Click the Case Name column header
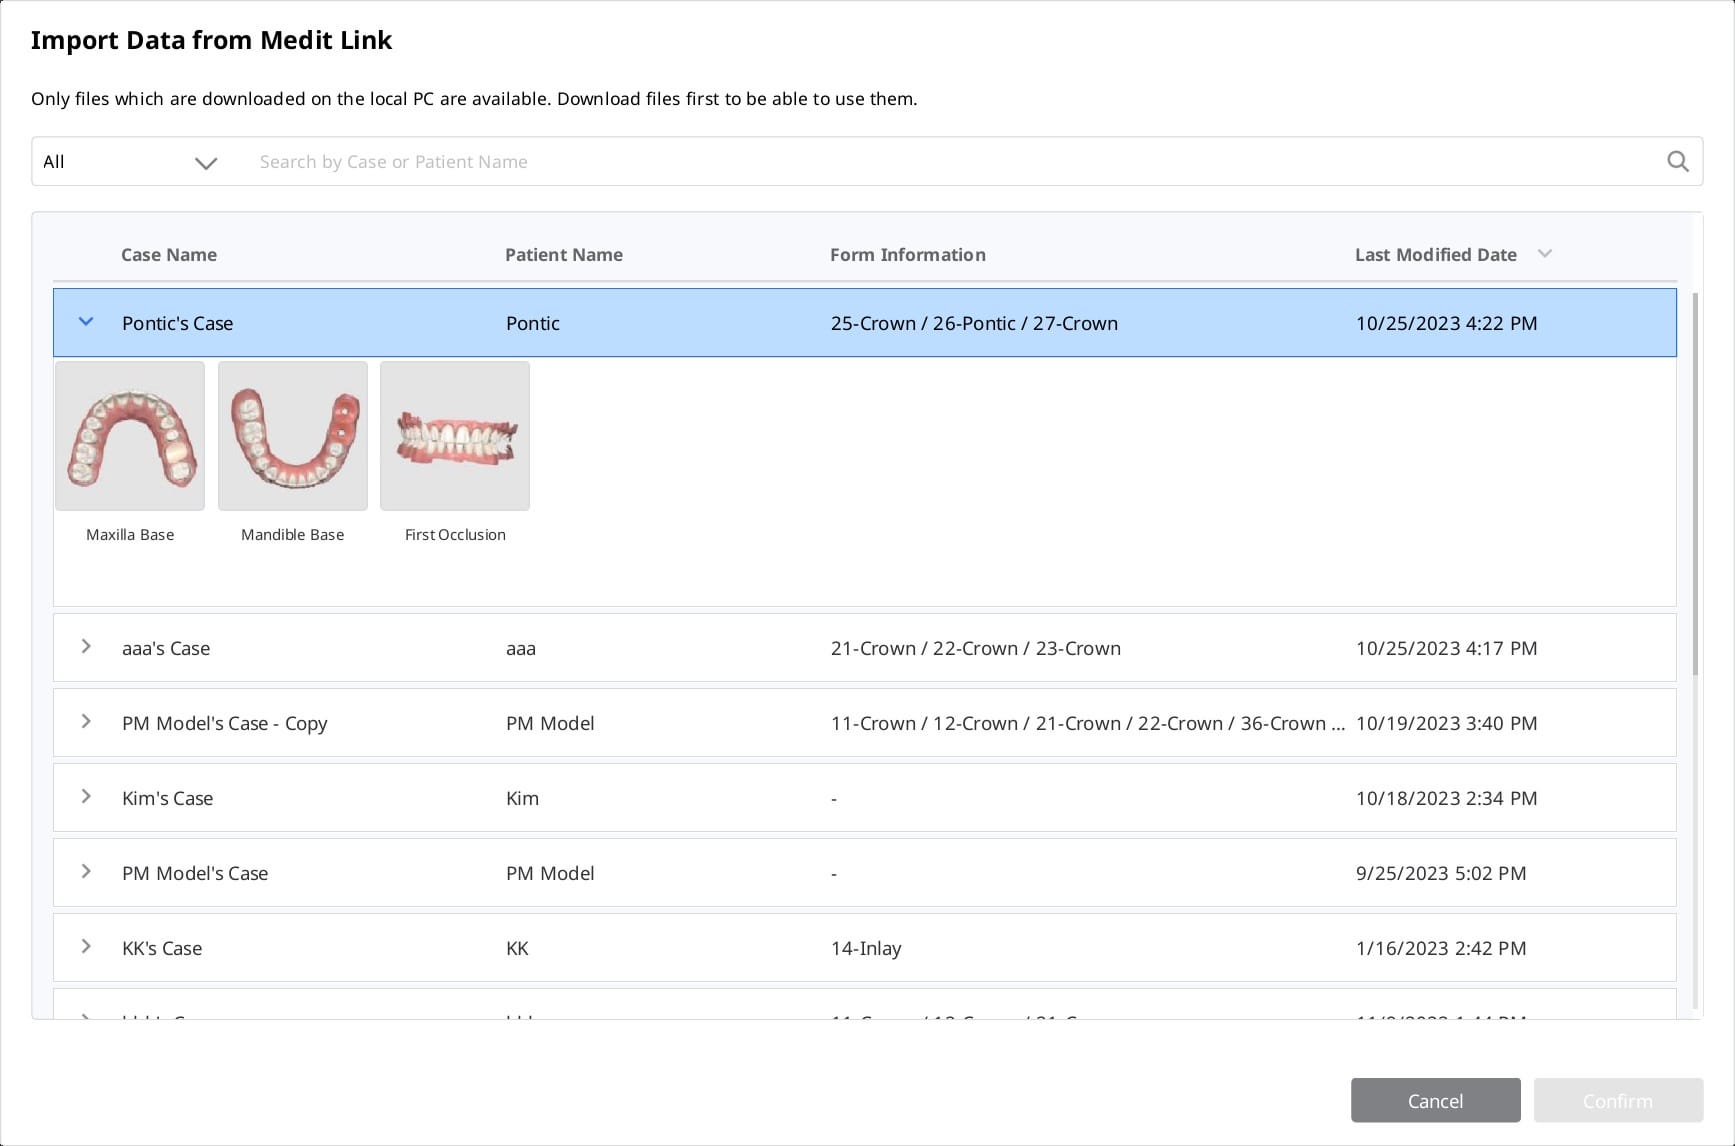The width and height of the screenshot is (1735, 1146). click(169, 255)
